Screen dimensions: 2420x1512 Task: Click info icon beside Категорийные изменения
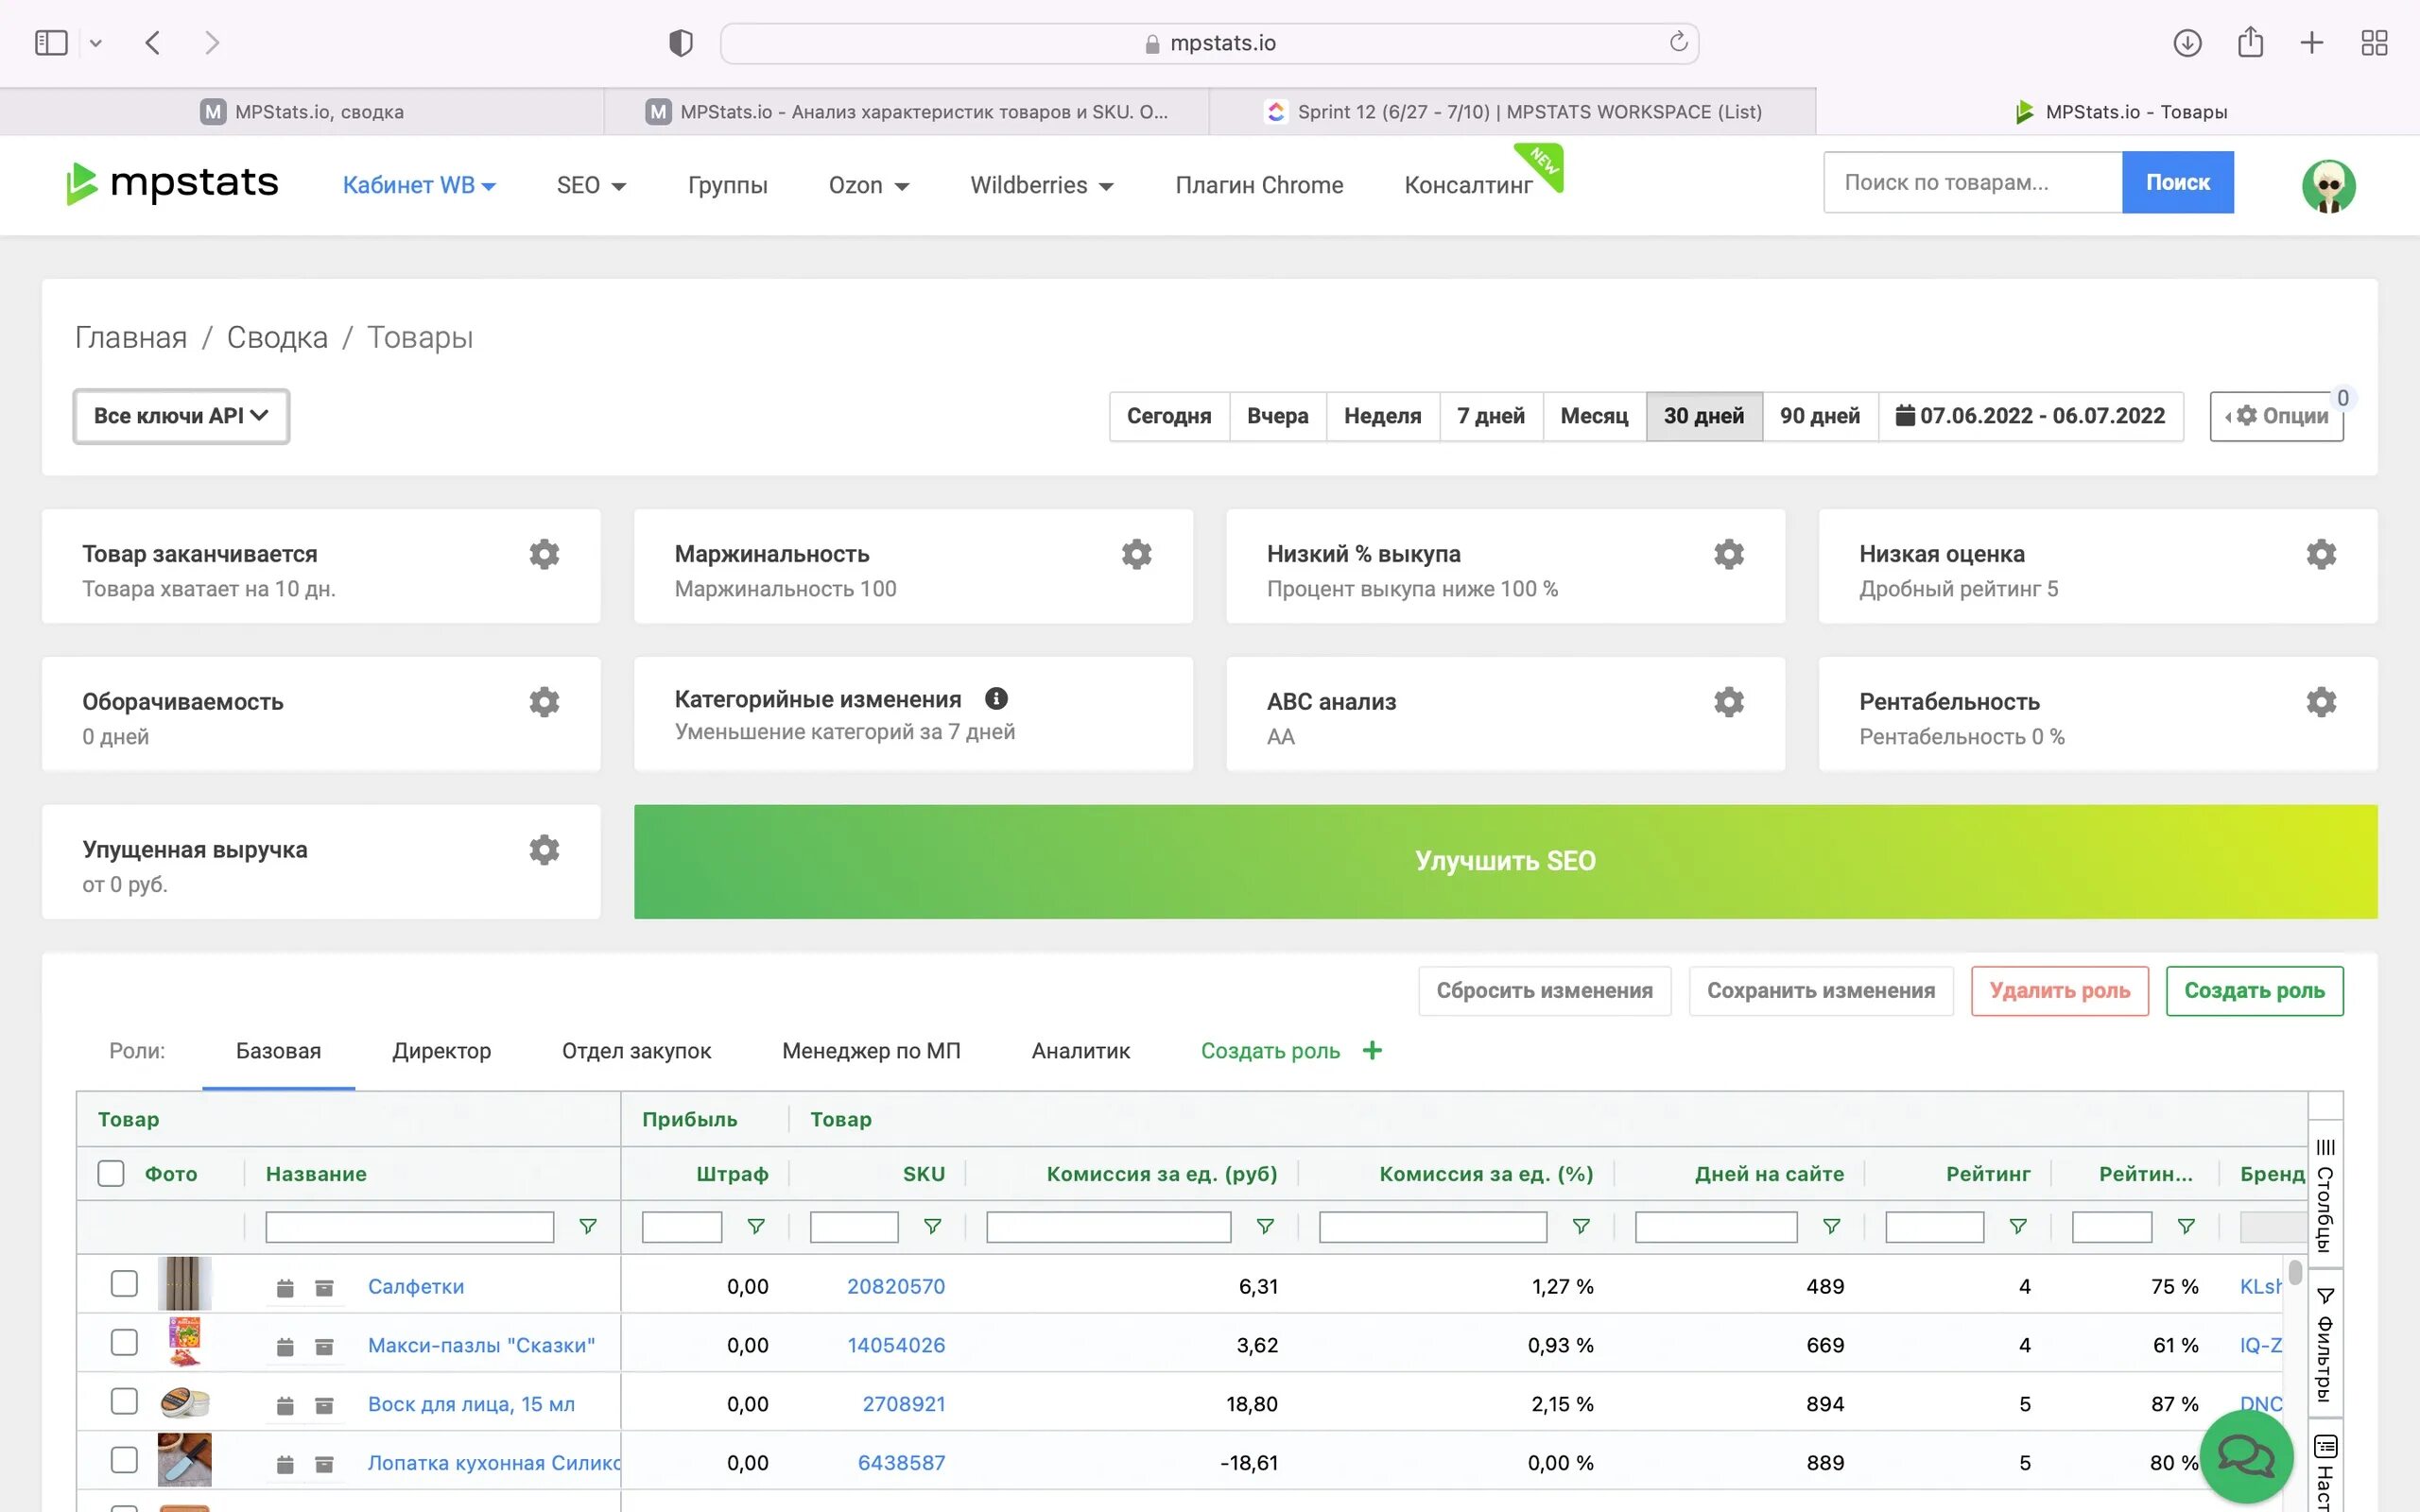tap(996, 698)
